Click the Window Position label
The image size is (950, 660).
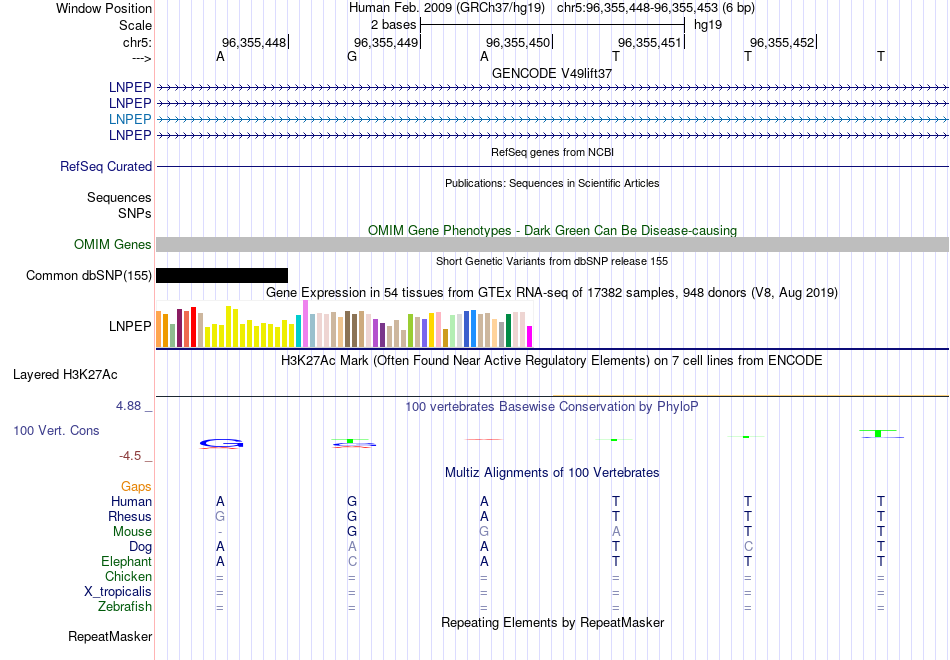[x=104, y=8]
